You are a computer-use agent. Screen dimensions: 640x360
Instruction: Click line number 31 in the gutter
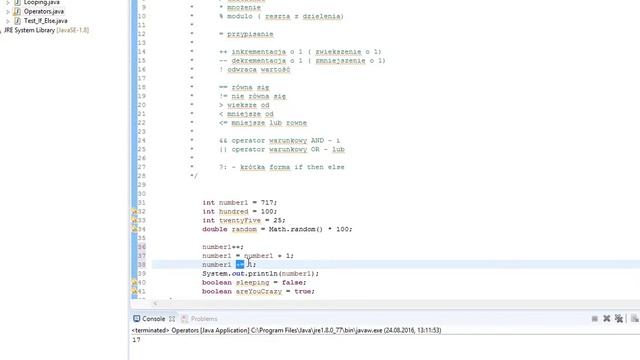(x=142, y=202)
